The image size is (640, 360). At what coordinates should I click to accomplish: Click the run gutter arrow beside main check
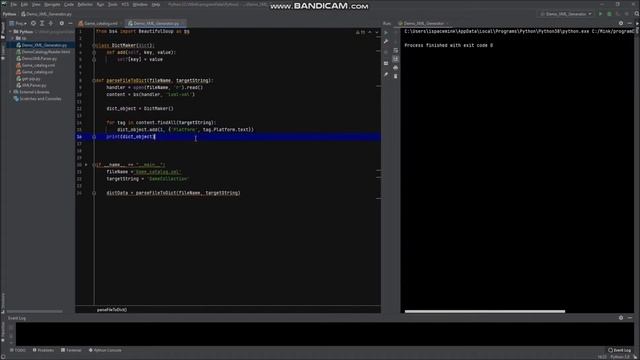(86, 165)
